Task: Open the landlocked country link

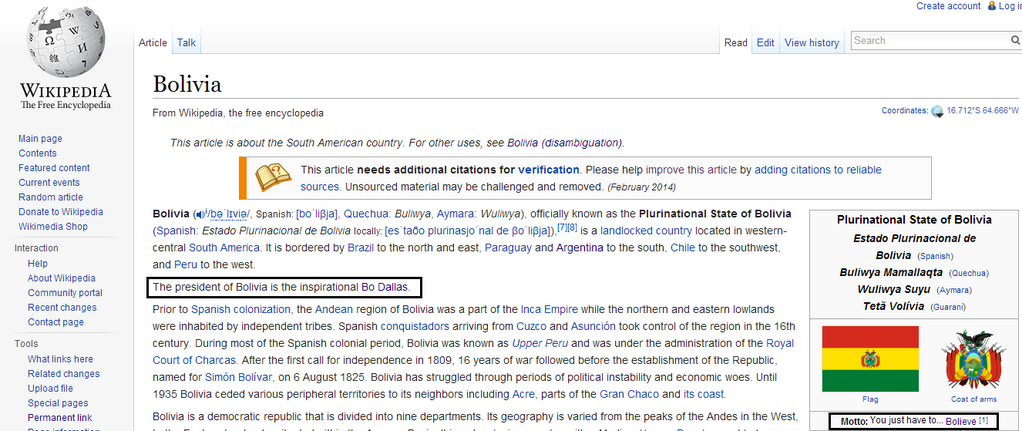Action: coord(646,231)
